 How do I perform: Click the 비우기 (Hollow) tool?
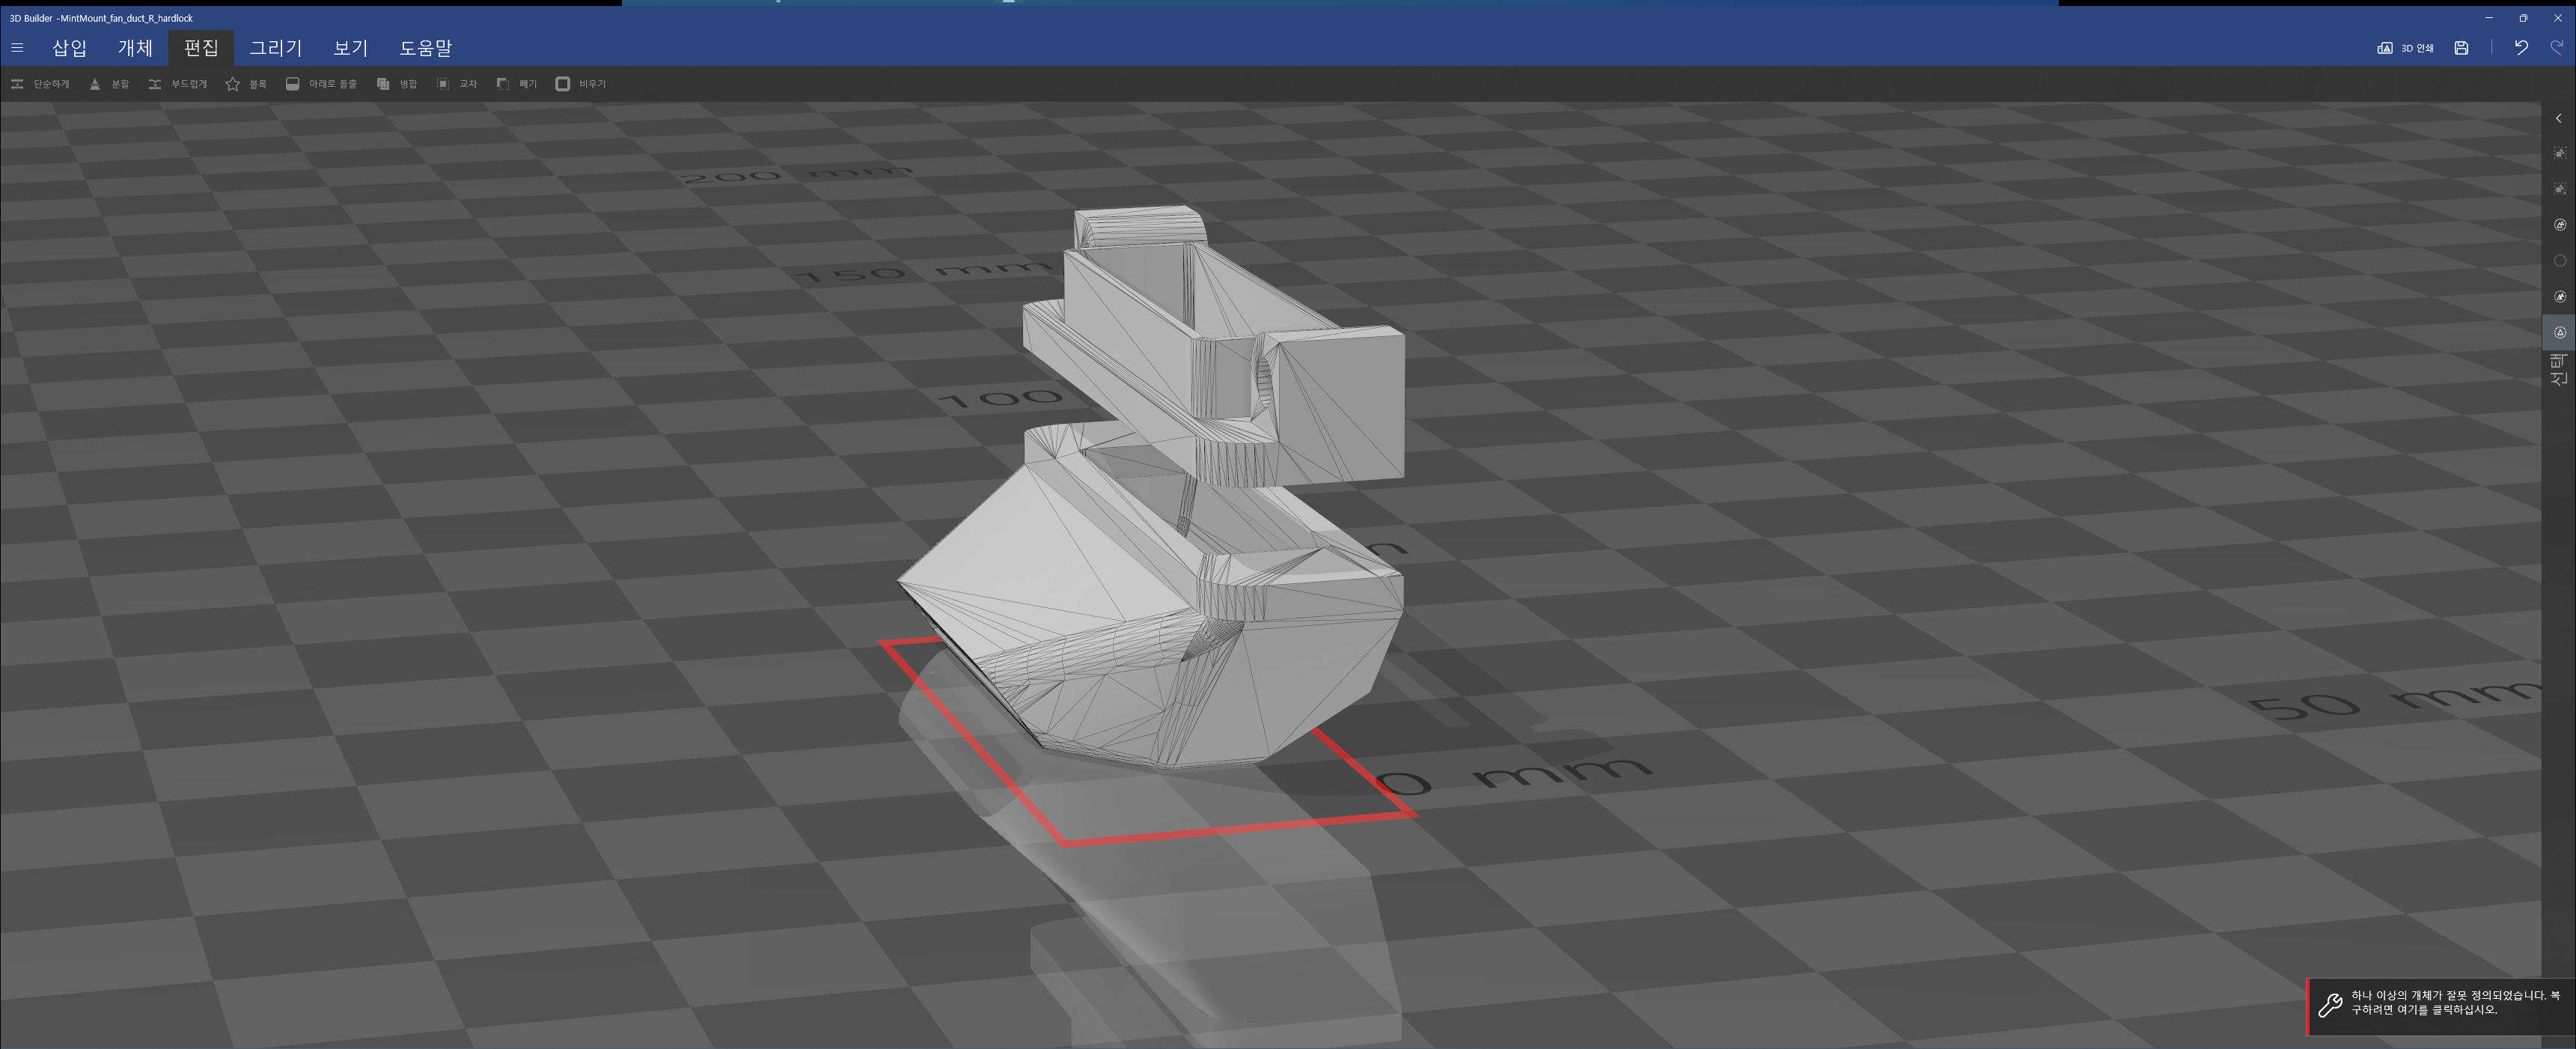tap(581, 84)
